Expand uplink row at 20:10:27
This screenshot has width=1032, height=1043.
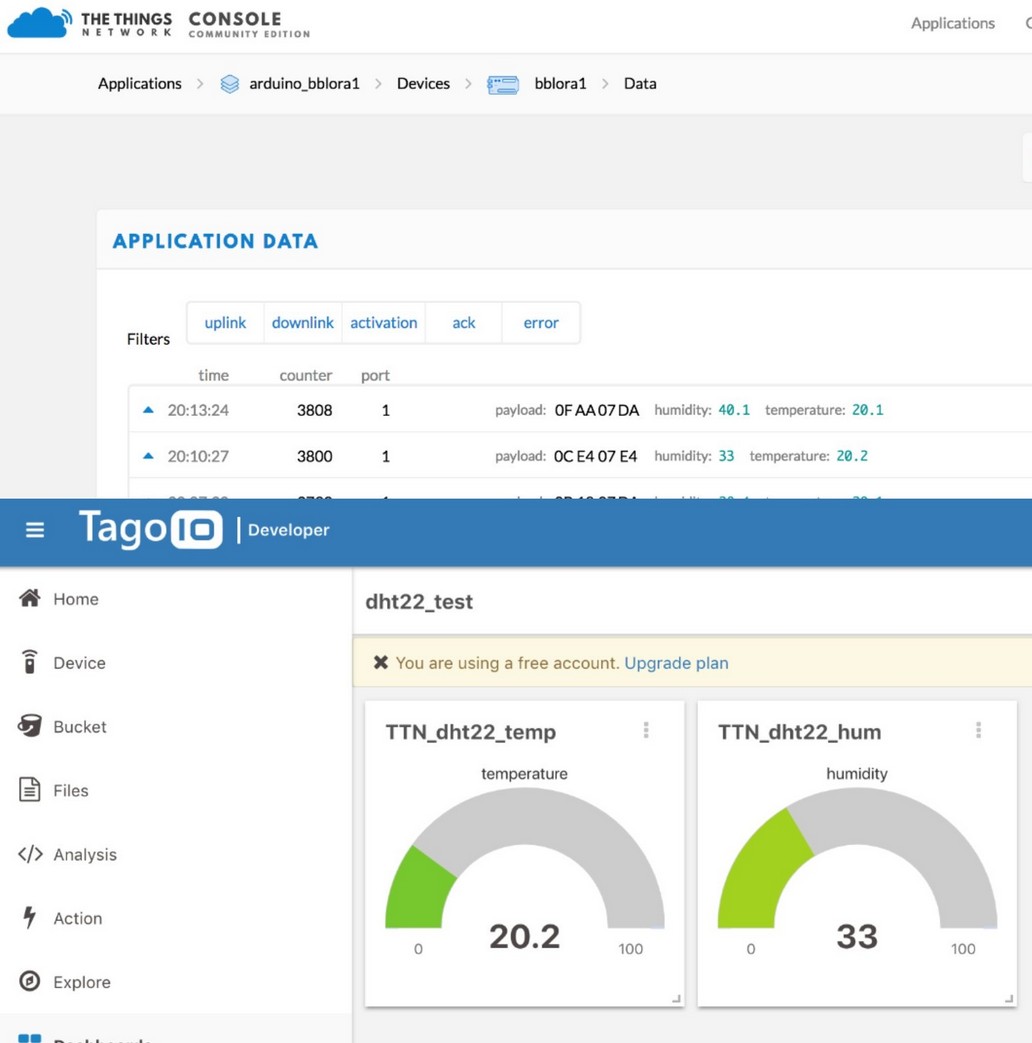148,456
